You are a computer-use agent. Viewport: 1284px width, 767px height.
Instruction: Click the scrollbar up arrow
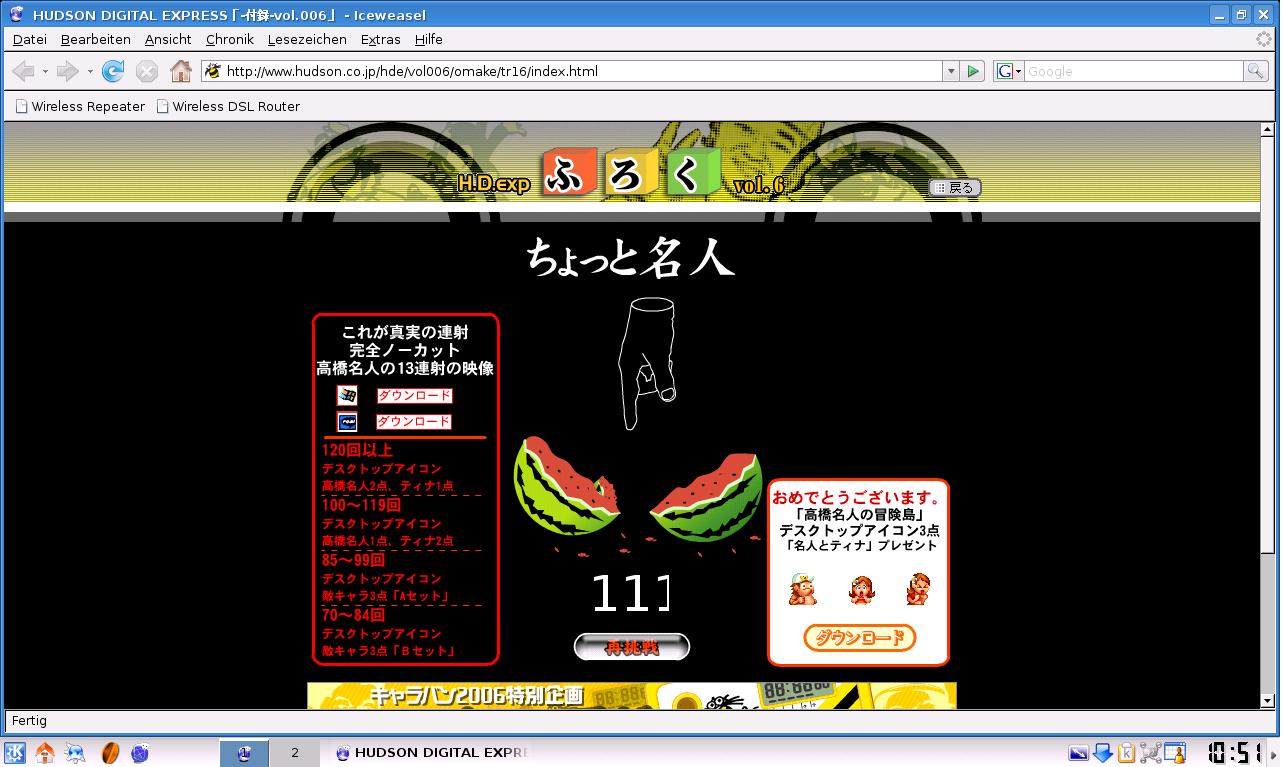click(1268, 129)
